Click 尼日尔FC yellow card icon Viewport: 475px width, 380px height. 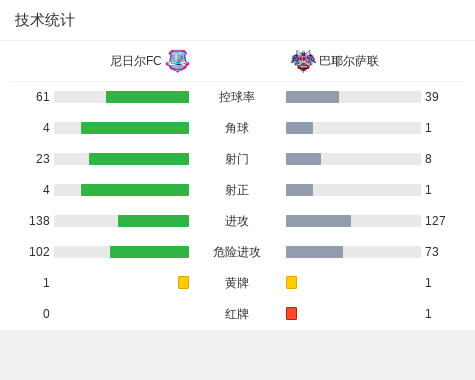pyautogui.click(x=183, y=282)
